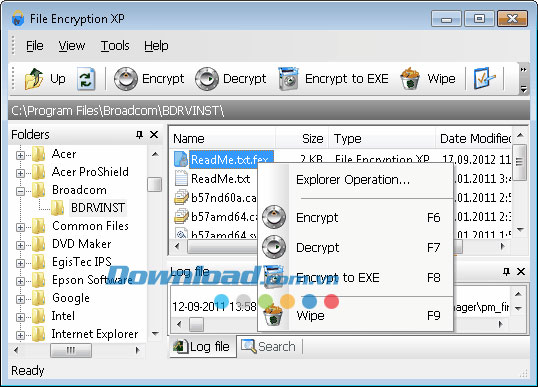Open the Tools menu
538x387 pixels.
[115, 46]
